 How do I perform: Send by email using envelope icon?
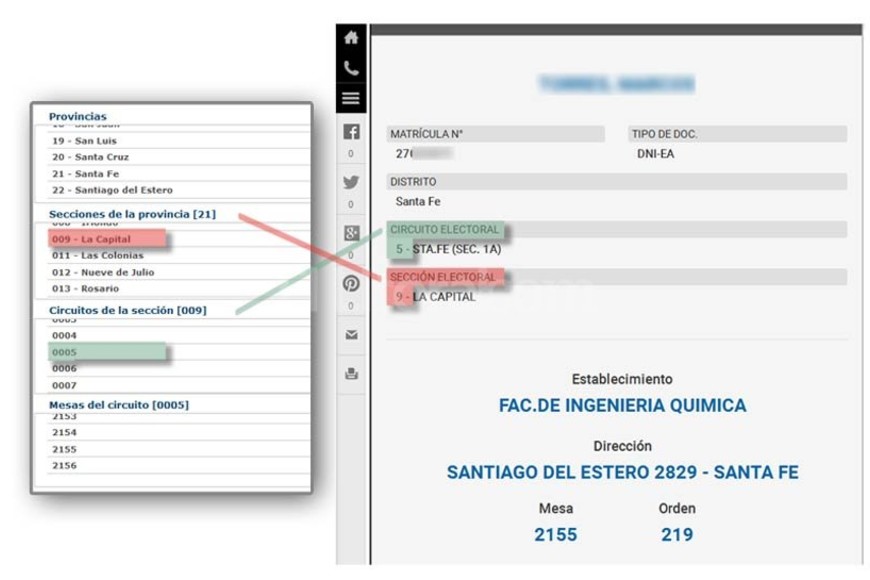click(351, 335)
